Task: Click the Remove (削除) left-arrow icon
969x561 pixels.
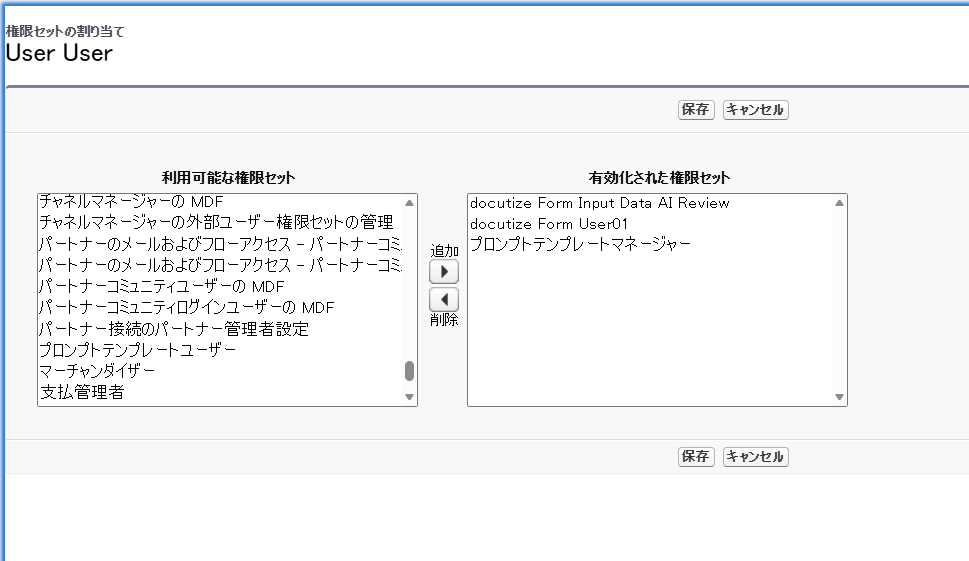Action: pos(444,300)
